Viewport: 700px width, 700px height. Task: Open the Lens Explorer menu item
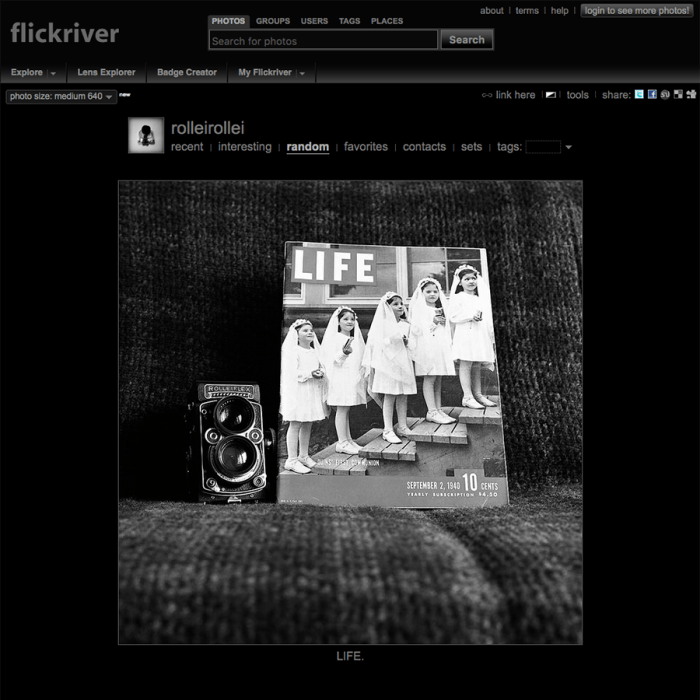pyautogui.click(x=106, y=73)
